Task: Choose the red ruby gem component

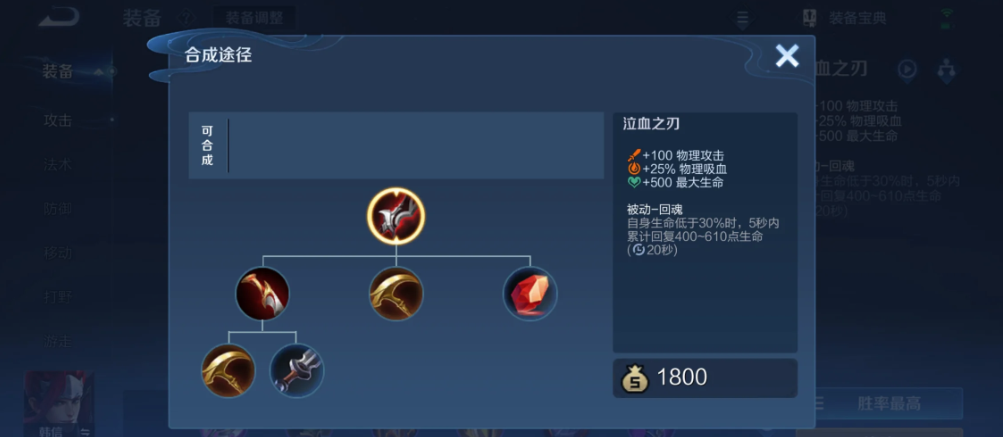Action: [x=530, y=294]
